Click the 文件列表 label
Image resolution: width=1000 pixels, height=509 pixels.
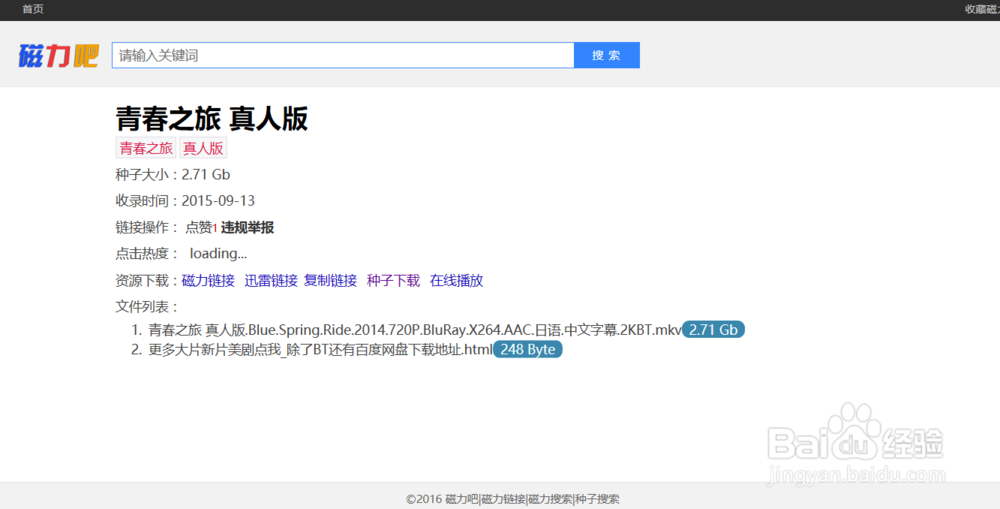click(x=147, y=307)
